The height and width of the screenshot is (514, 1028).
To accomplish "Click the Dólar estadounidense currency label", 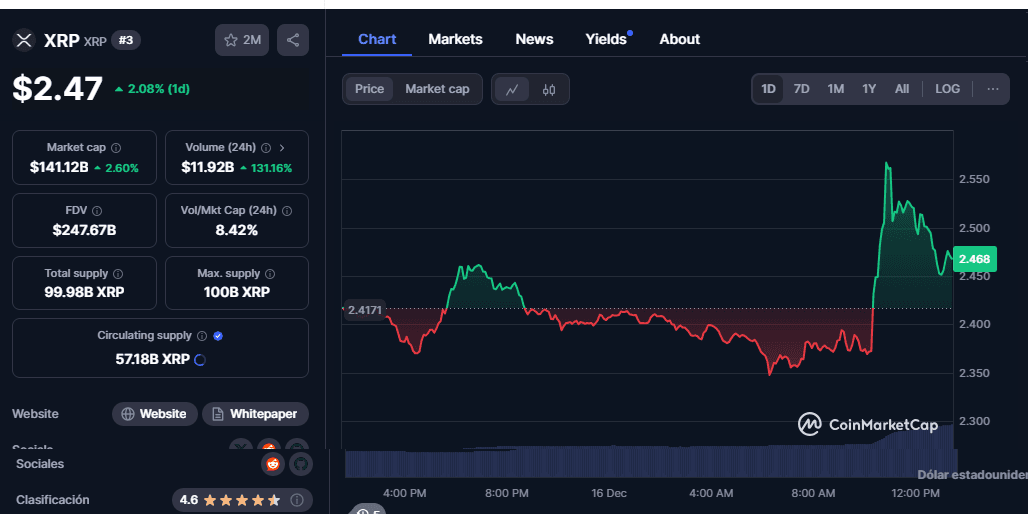I will [972, 475].
